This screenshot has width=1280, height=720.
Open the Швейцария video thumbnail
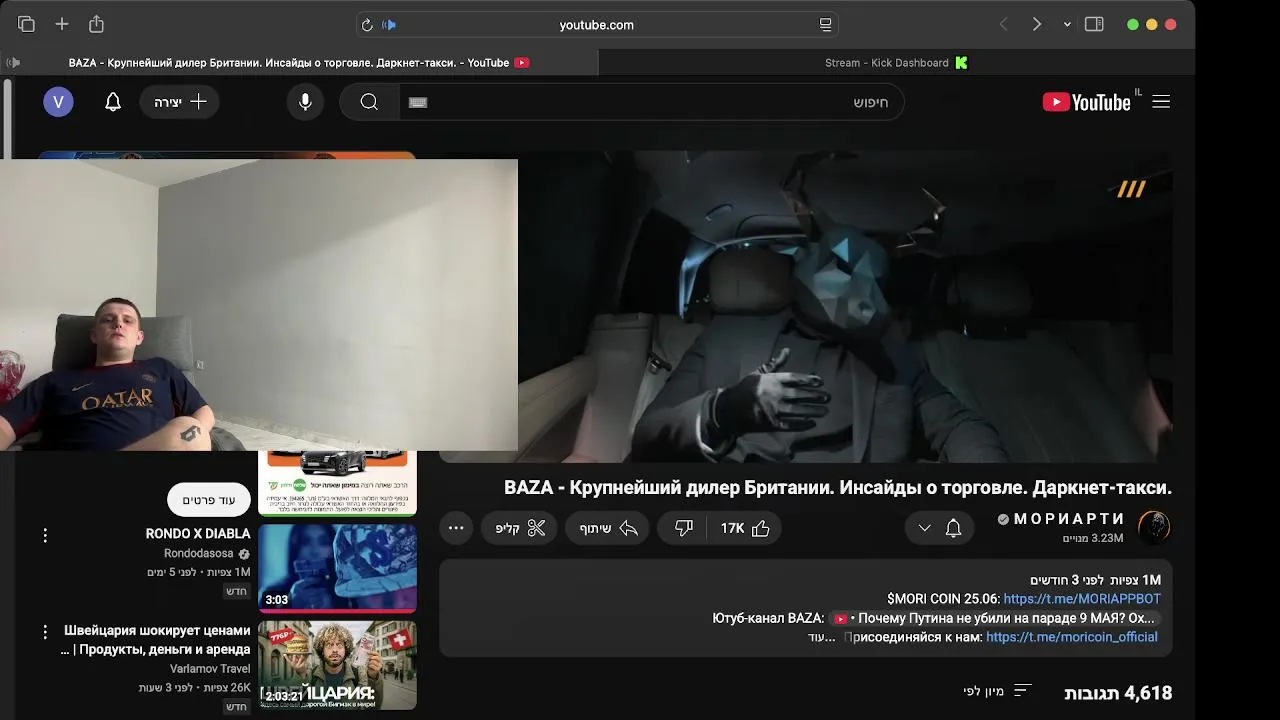337,665
